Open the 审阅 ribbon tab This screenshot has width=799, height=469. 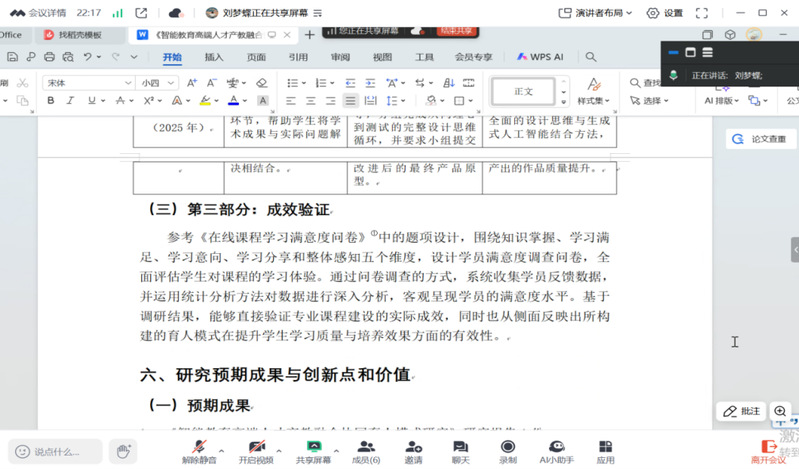341,58
